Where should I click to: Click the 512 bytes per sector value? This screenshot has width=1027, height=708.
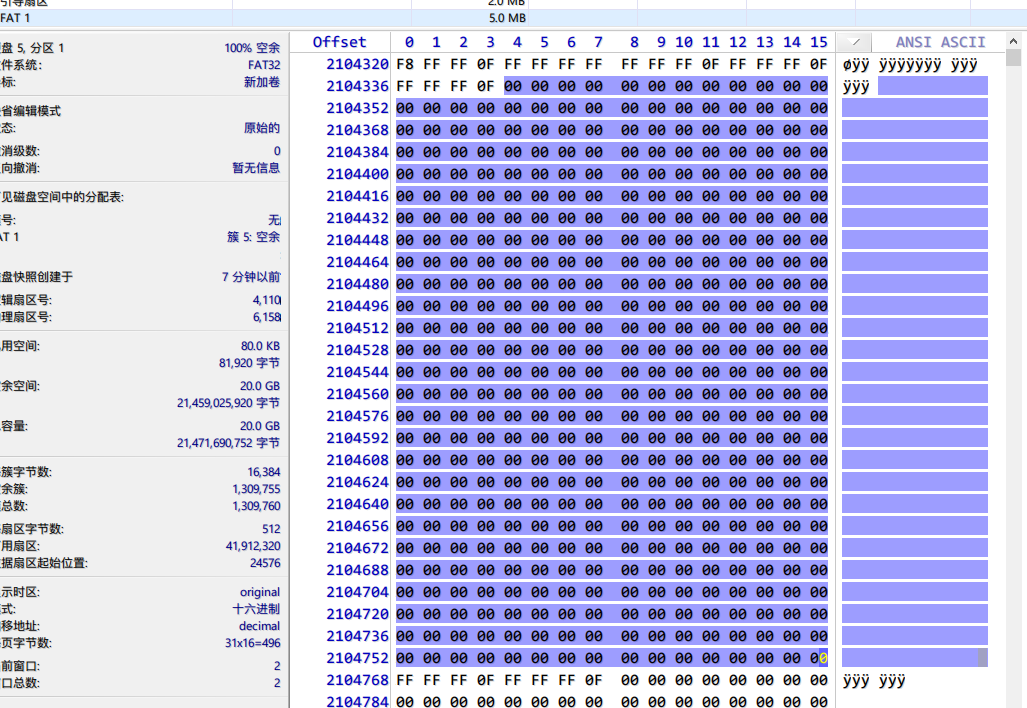271,529
